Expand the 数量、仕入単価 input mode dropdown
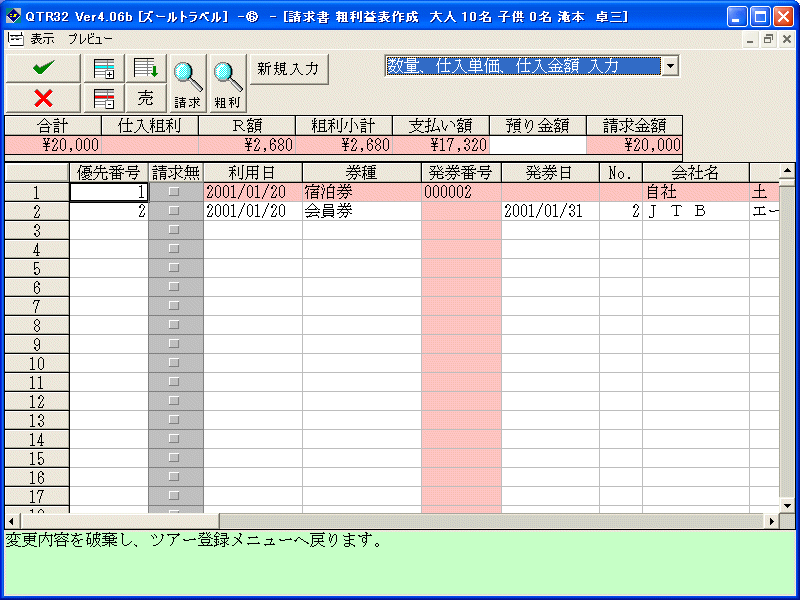The height and width of the screenshot is (600, 800). point(670,66)
